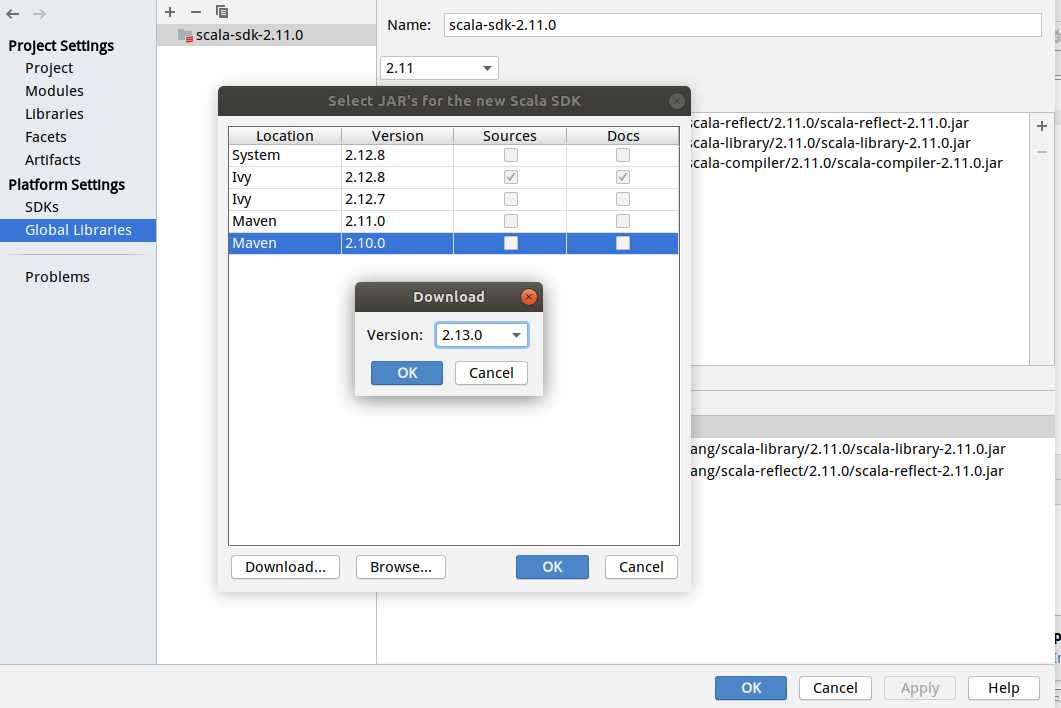Confirm Download dialog with OK
1061x708 pixels.
[407, 373]
